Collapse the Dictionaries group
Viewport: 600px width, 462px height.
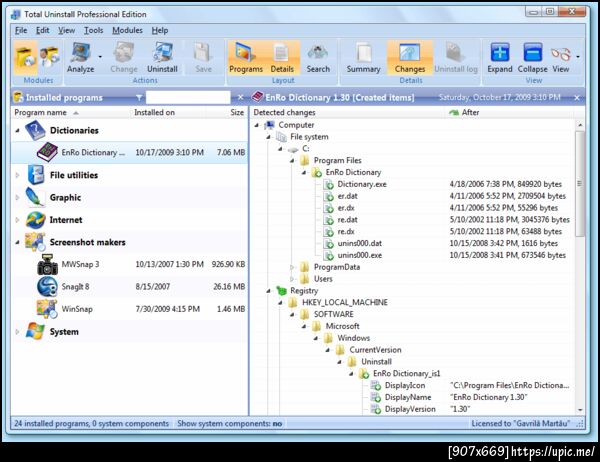[18, 131]
